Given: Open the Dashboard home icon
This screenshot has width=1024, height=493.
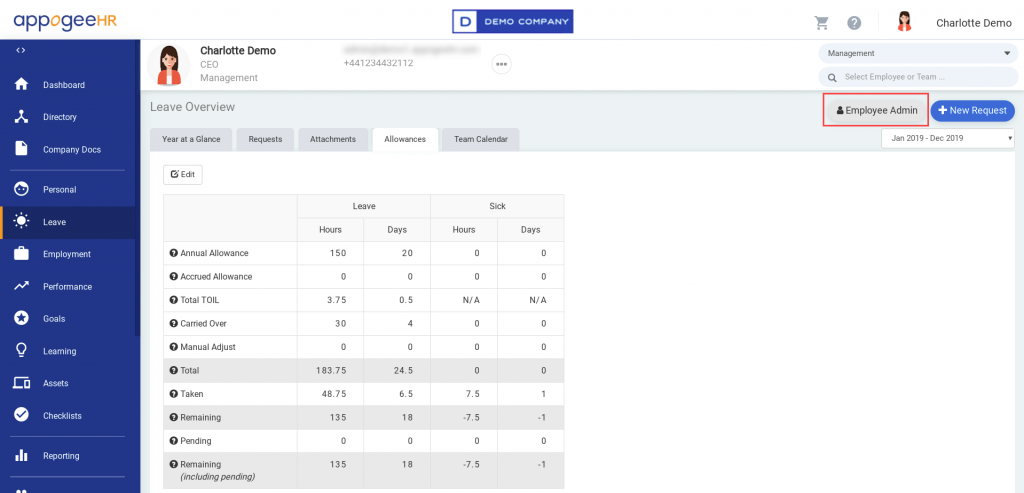Looking at the screenshot, I should point(21,85).
